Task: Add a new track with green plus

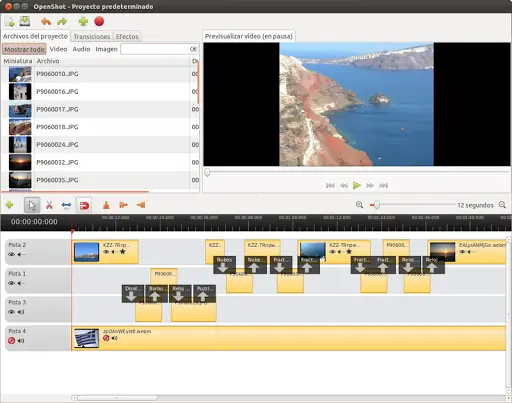Action: coord(9,205)
